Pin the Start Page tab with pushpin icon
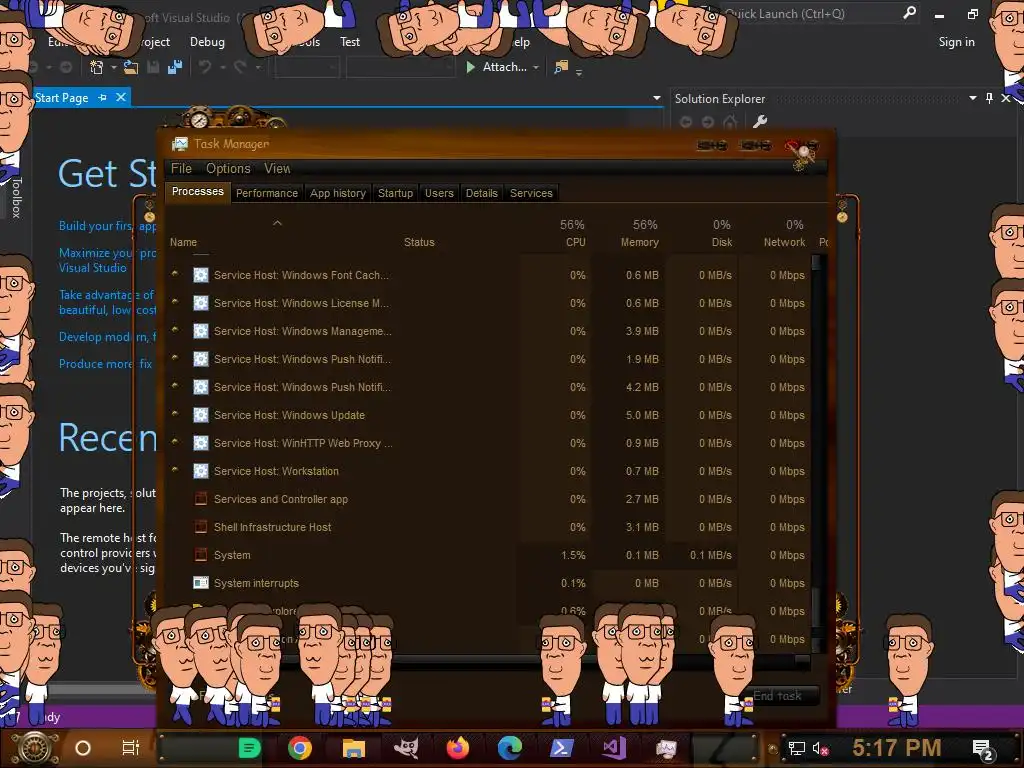The image size is (1024, 768). [x=103, y=97]
